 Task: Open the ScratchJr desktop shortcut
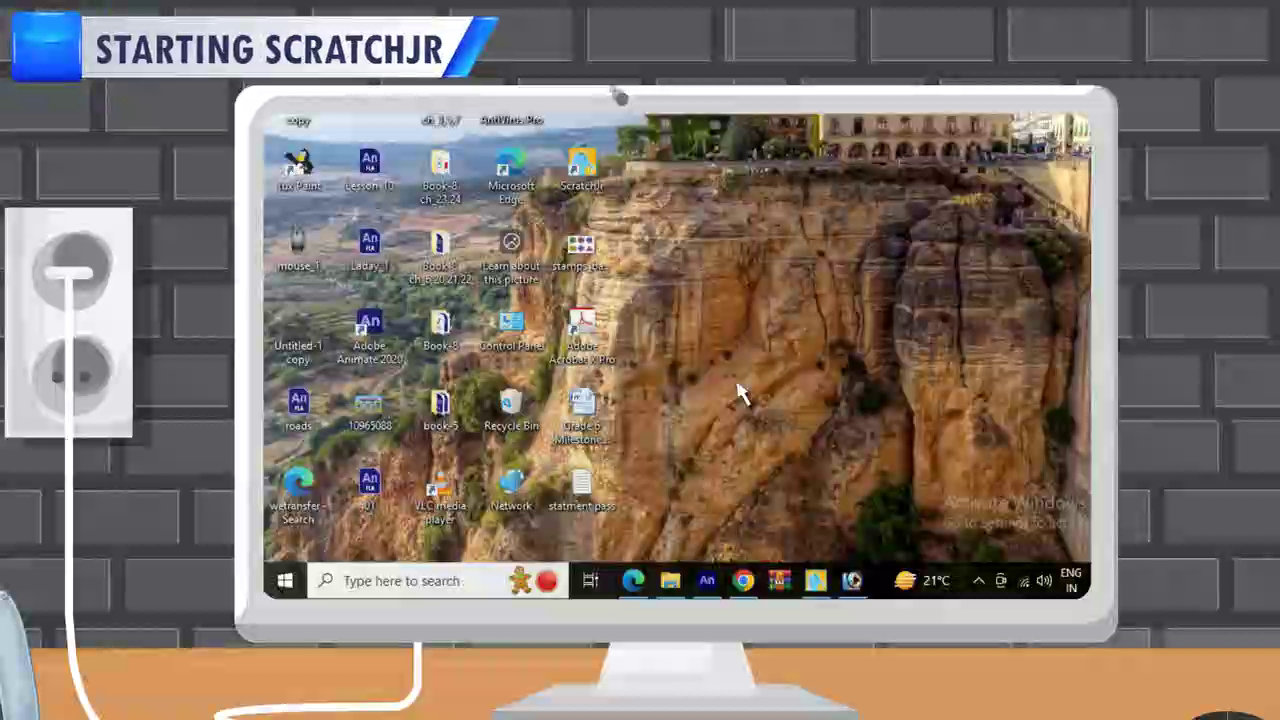tap(581, 165)
